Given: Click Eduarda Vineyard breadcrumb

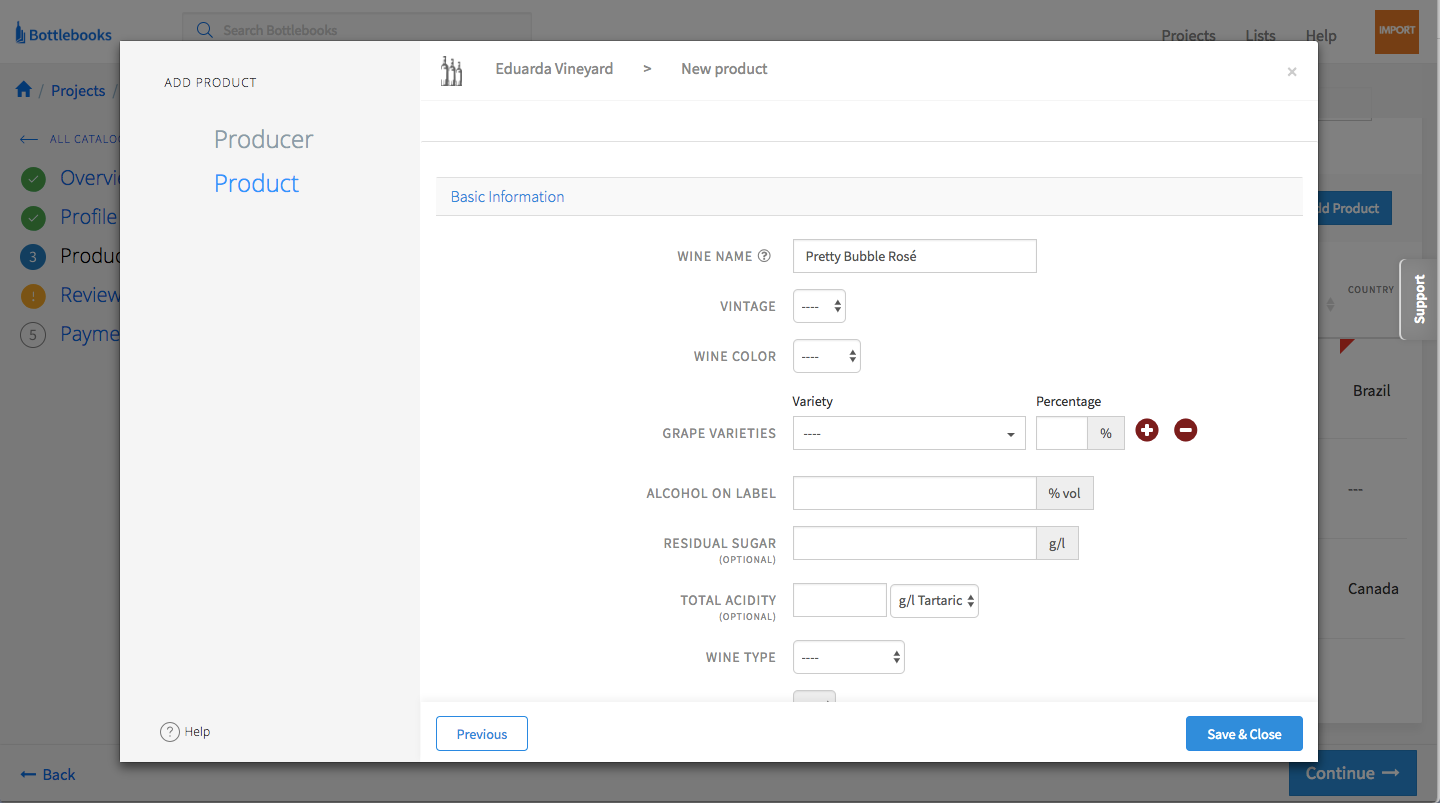Looking at the screenshot, I should [554, 69].
